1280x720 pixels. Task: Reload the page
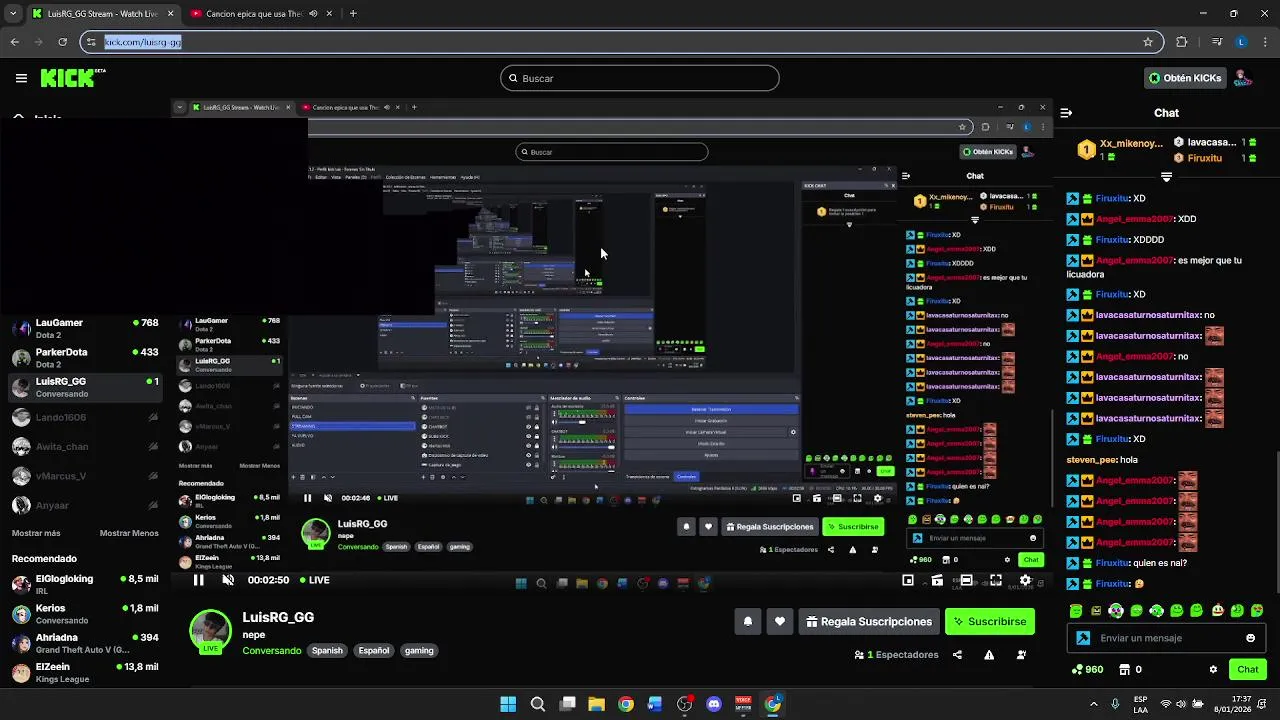(62, 42)
